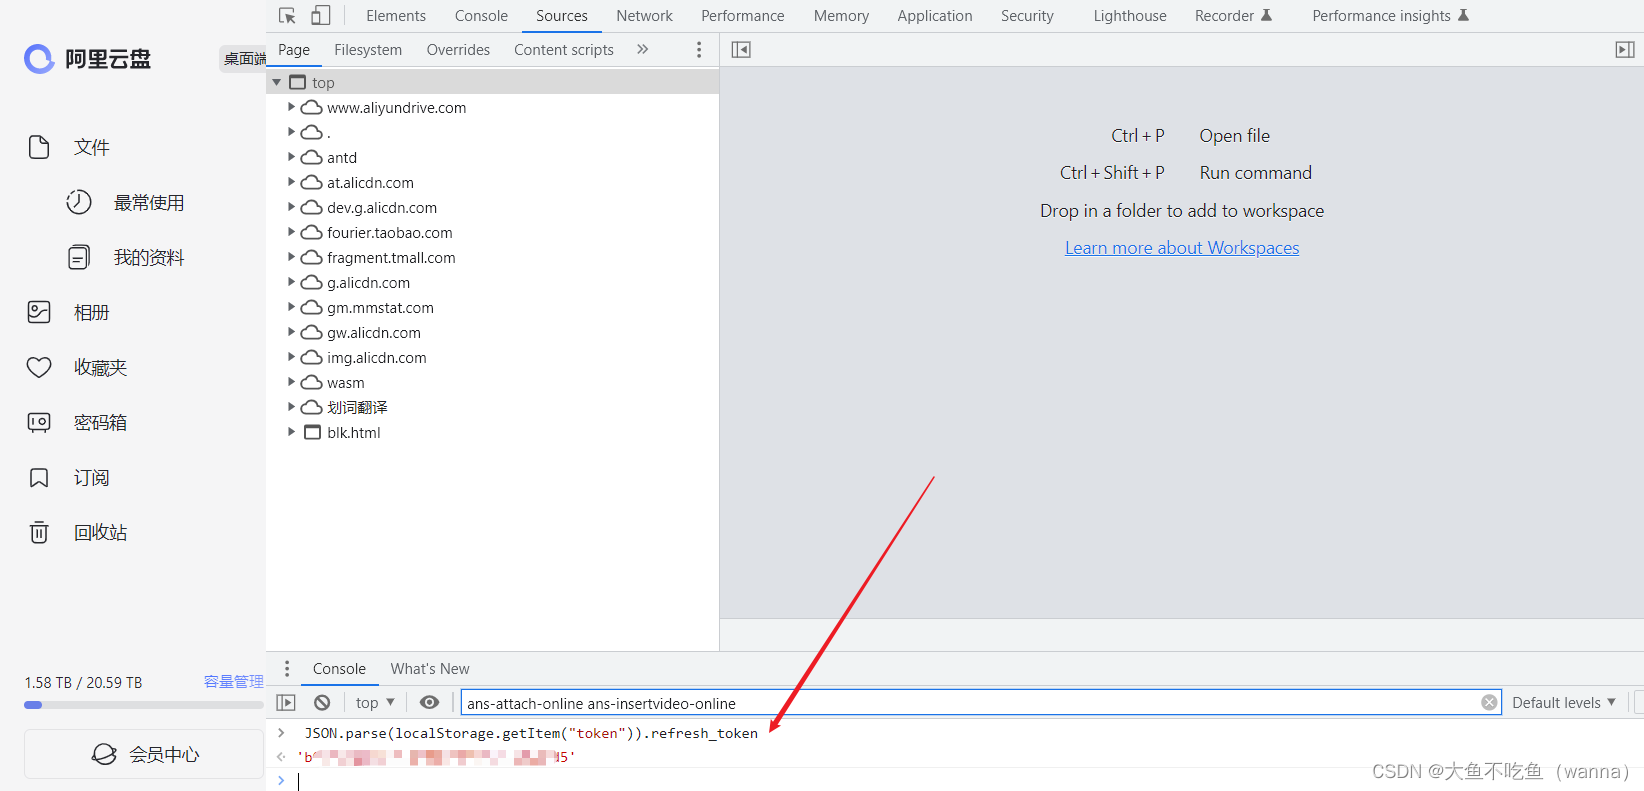Viewport: 1644px width, 791px height.
Task: Open the Subscriptions bookmark icon
Action: [39, 477]
